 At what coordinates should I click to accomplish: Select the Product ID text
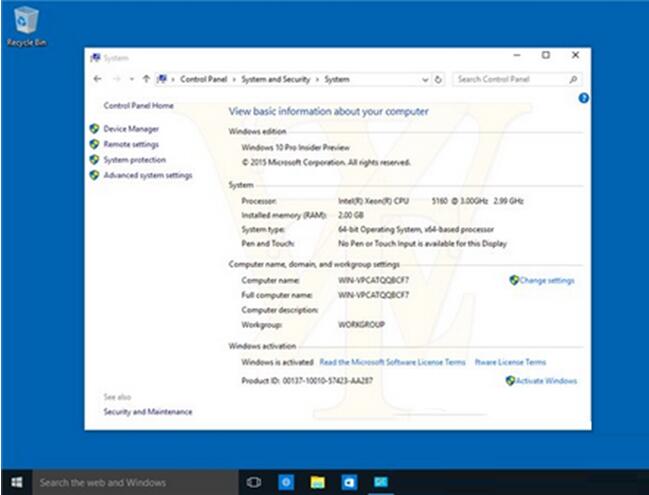[307, 381]
